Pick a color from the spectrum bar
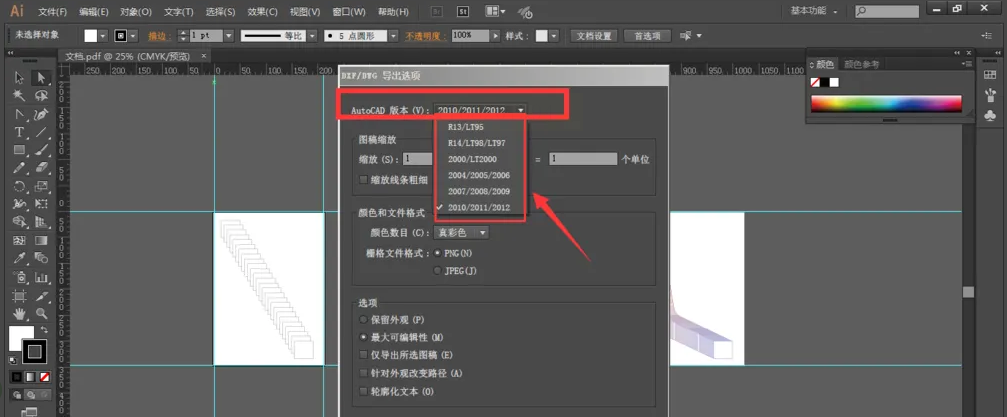This screenshot has height=417, width=1007. tap(886, 104)
